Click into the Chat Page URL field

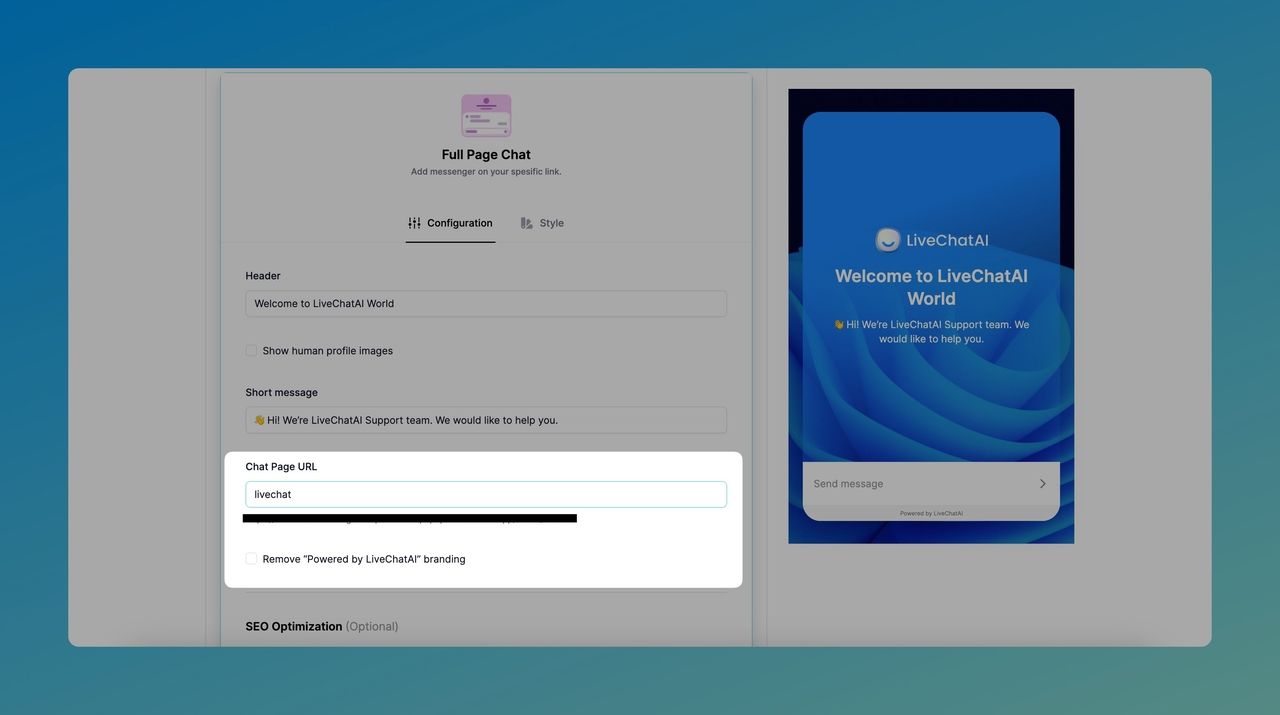point(486,494)
